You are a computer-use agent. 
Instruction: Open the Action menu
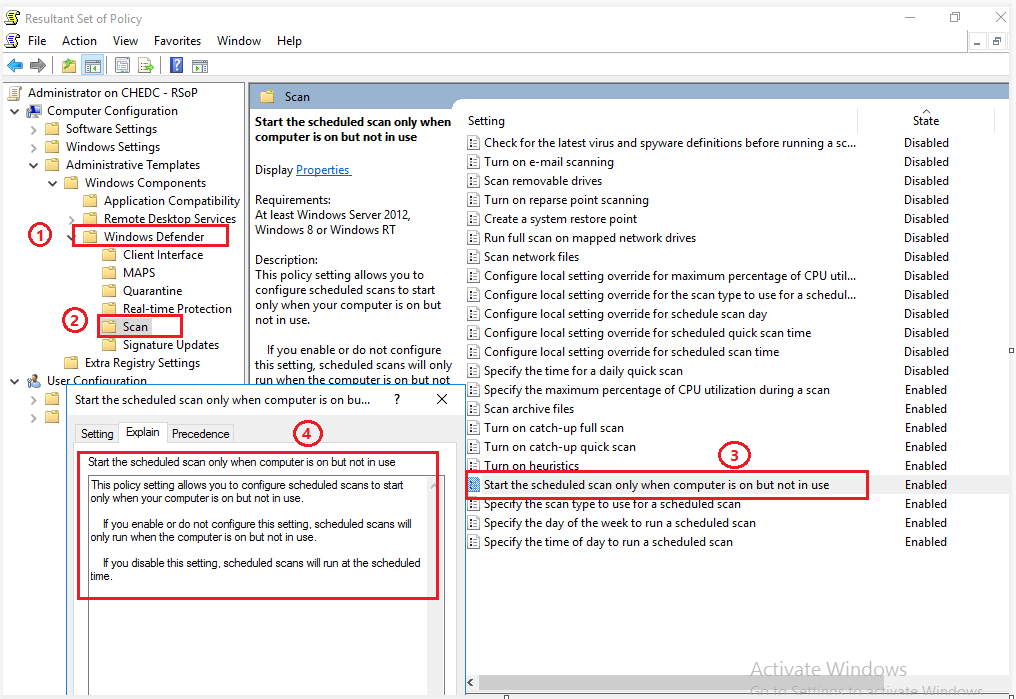(x=79, y=41)
